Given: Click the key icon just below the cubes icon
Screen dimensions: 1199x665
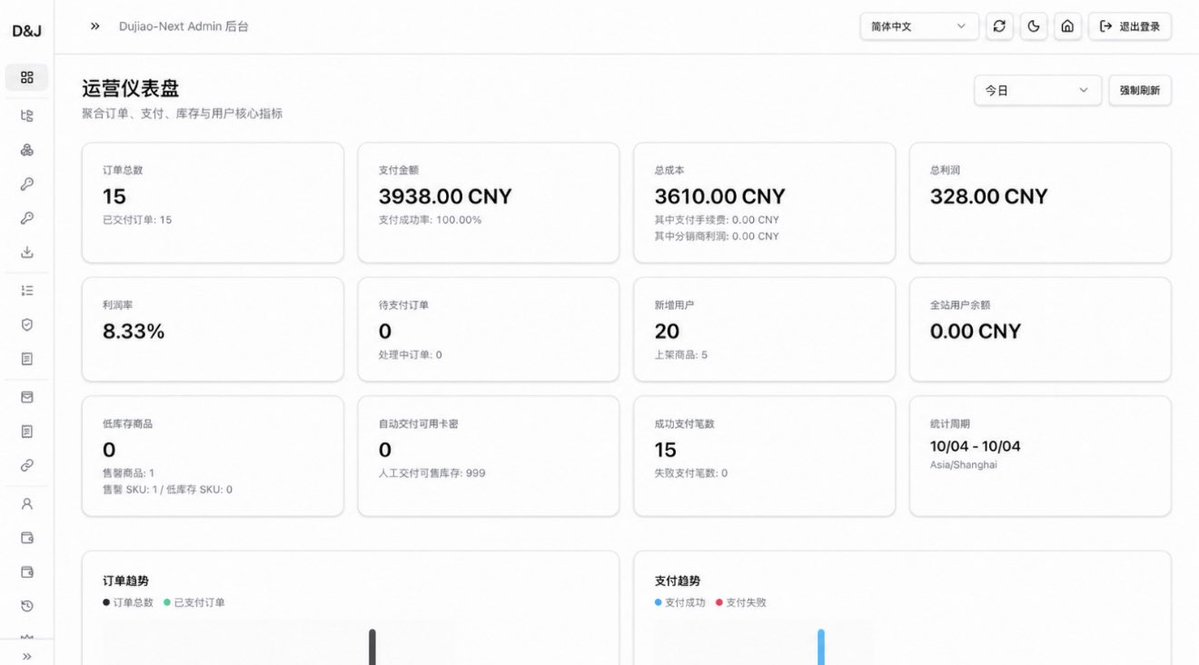Looking at the screenshot, I should point(27,184).
